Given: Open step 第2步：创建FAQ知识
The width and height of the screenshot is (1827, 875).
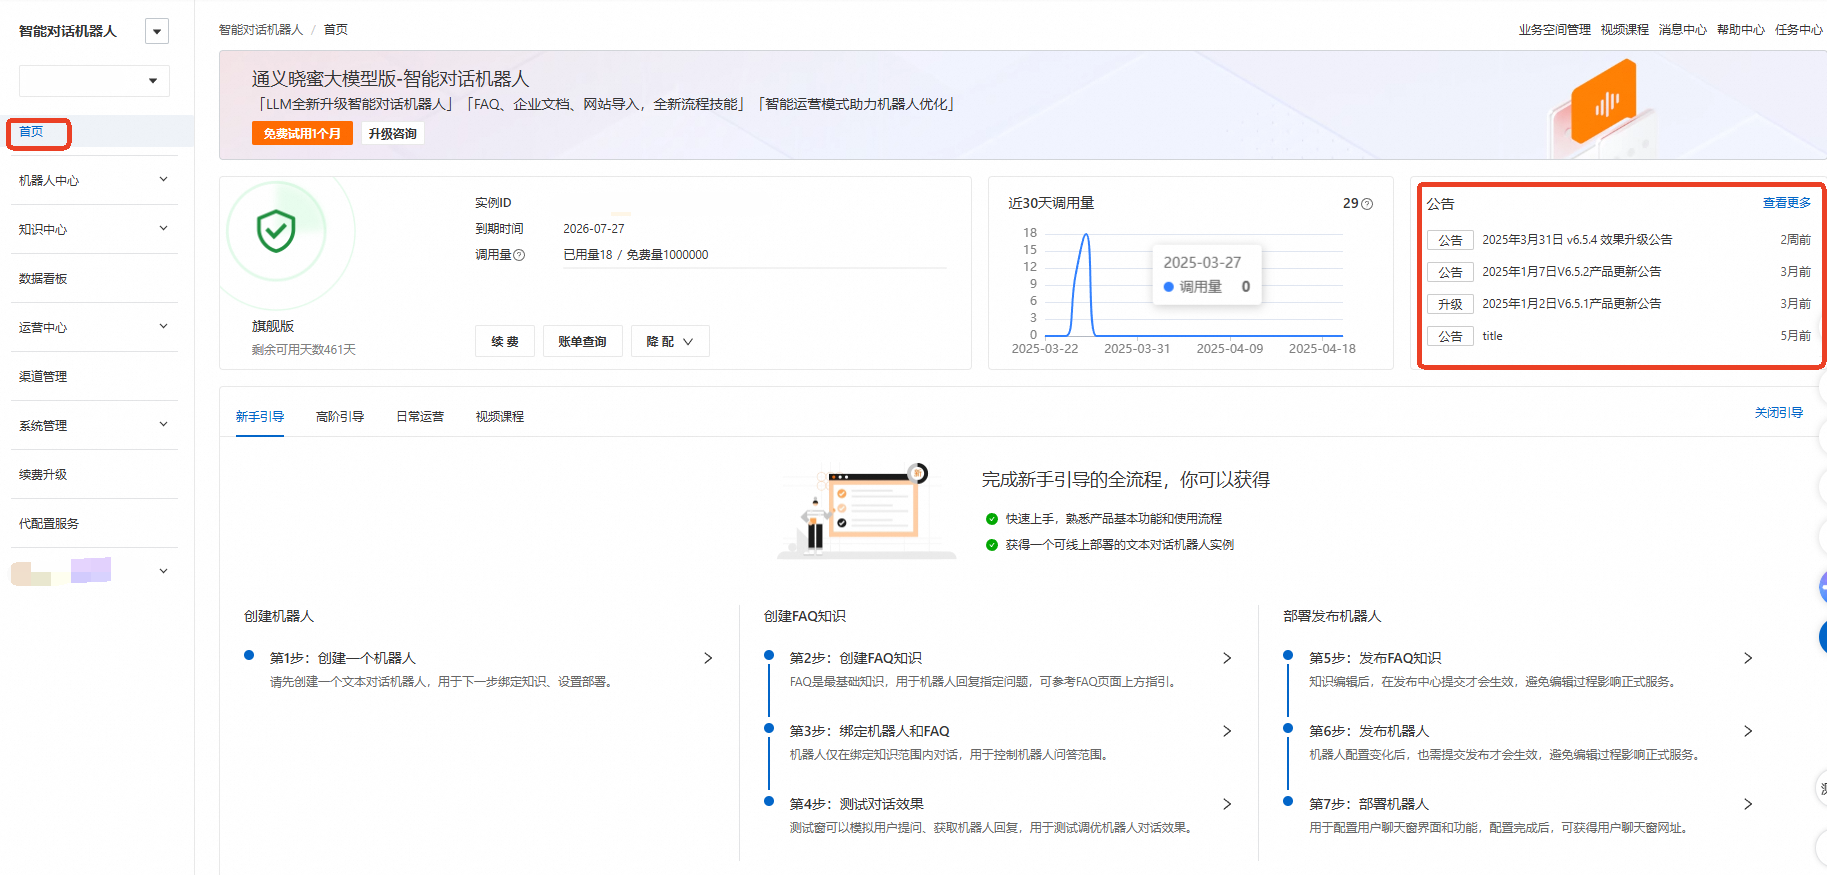Looking at the screenshot, I should click(x=856, y=658).
